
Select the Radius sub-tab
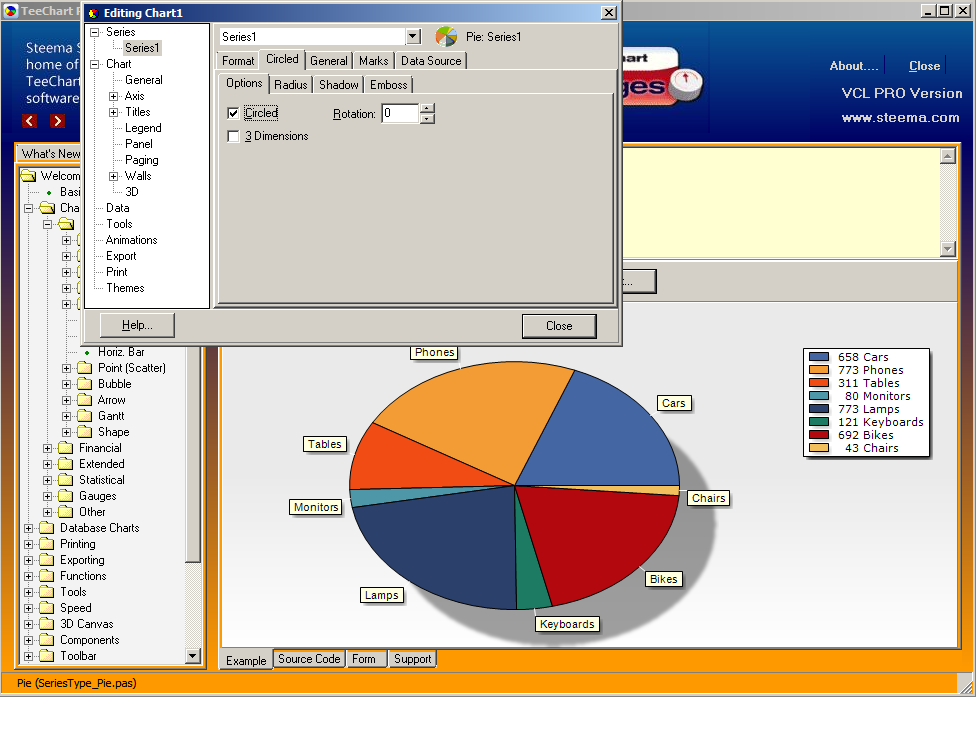tap(291, 84)
